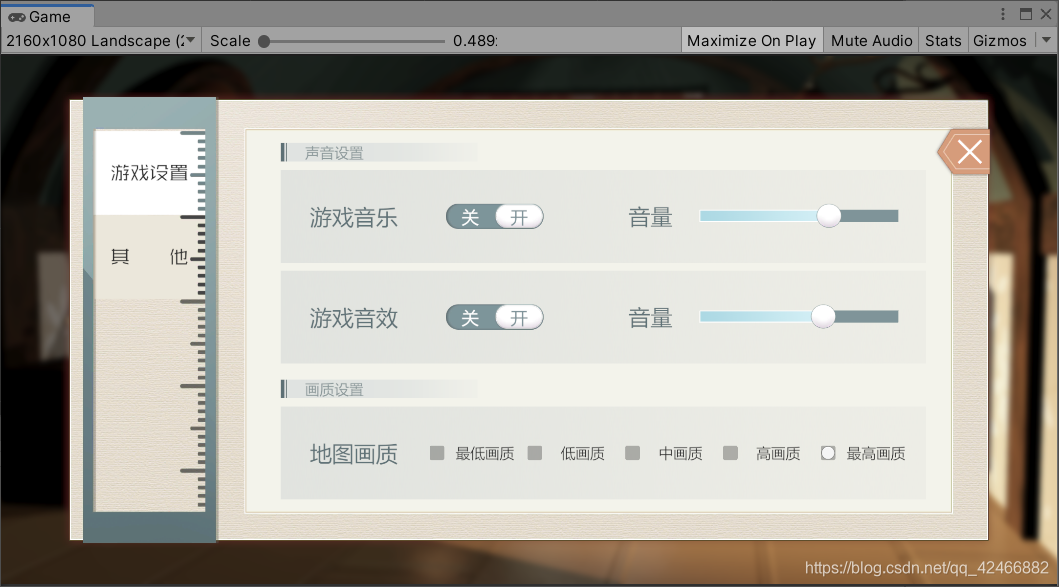The image size is (1059, 587).
Task: Toggle Mute Audio
Action: tap(871, 41)
